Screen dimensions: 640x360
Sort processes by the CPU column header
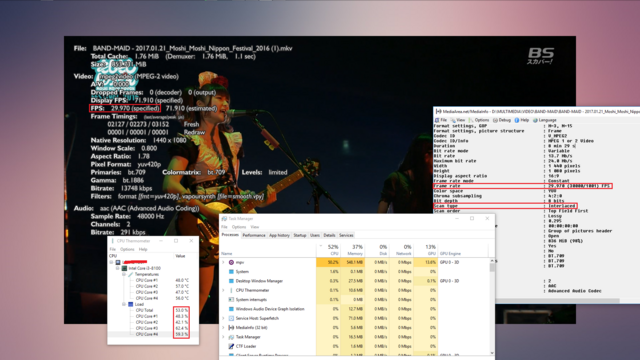click(328, 250)
